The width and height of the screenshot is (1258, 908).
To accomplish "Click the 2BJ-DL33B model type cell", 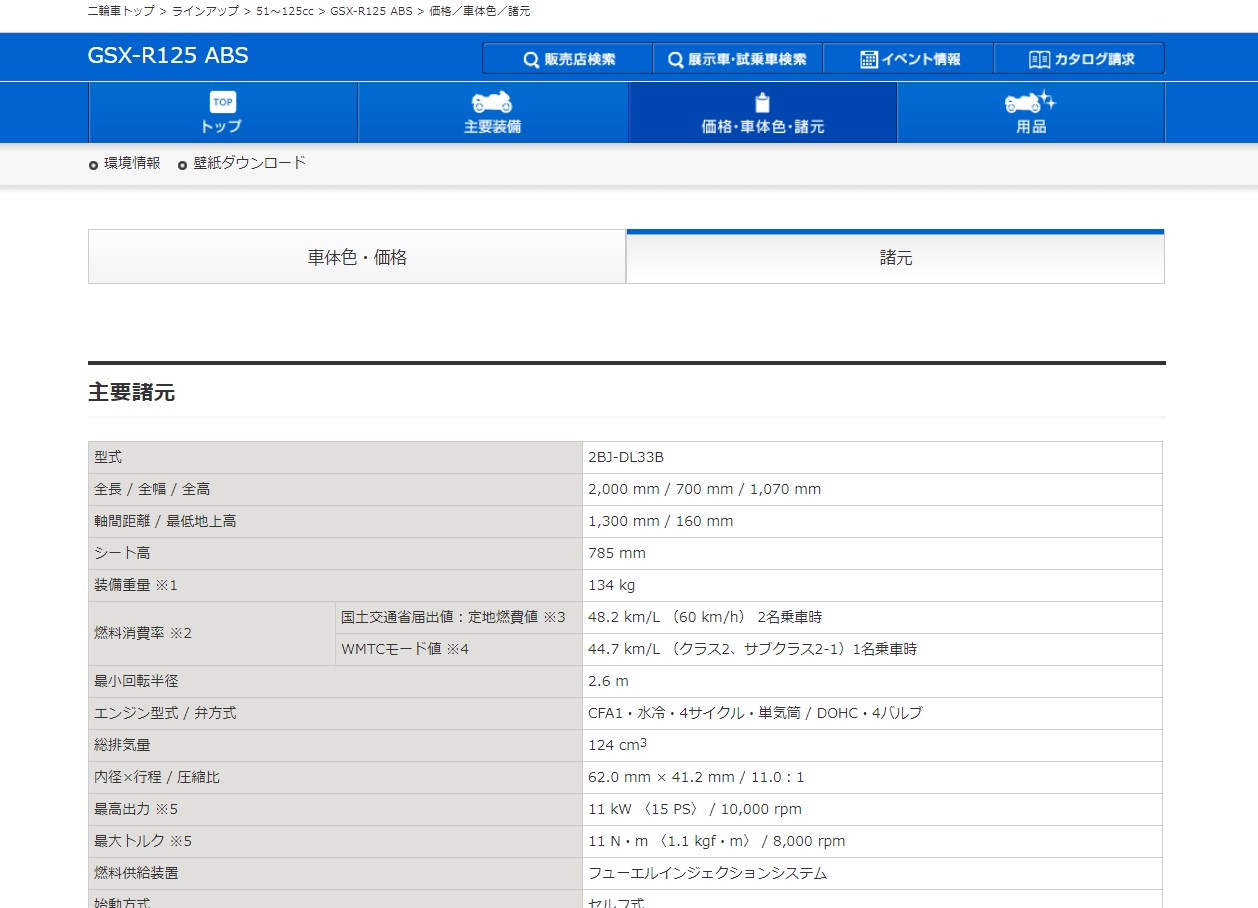I will pos(626,457).
